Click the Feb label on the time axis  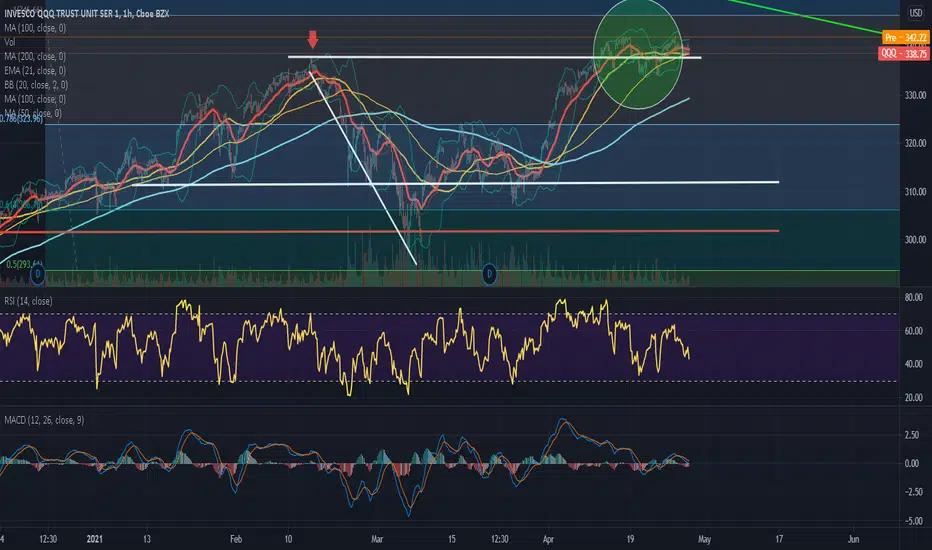pos(236,539)
